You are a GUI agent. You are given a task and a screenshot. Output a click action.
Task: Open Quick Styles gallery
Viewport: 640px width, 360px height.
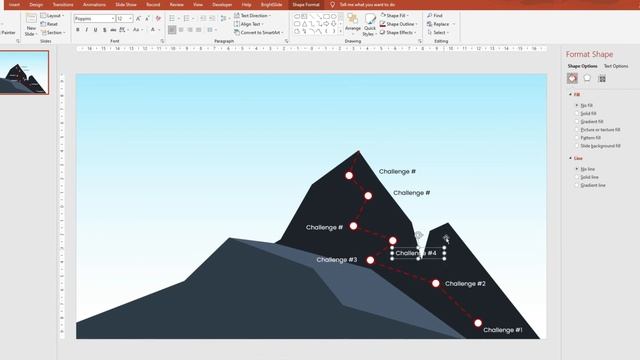pos(370,24)
